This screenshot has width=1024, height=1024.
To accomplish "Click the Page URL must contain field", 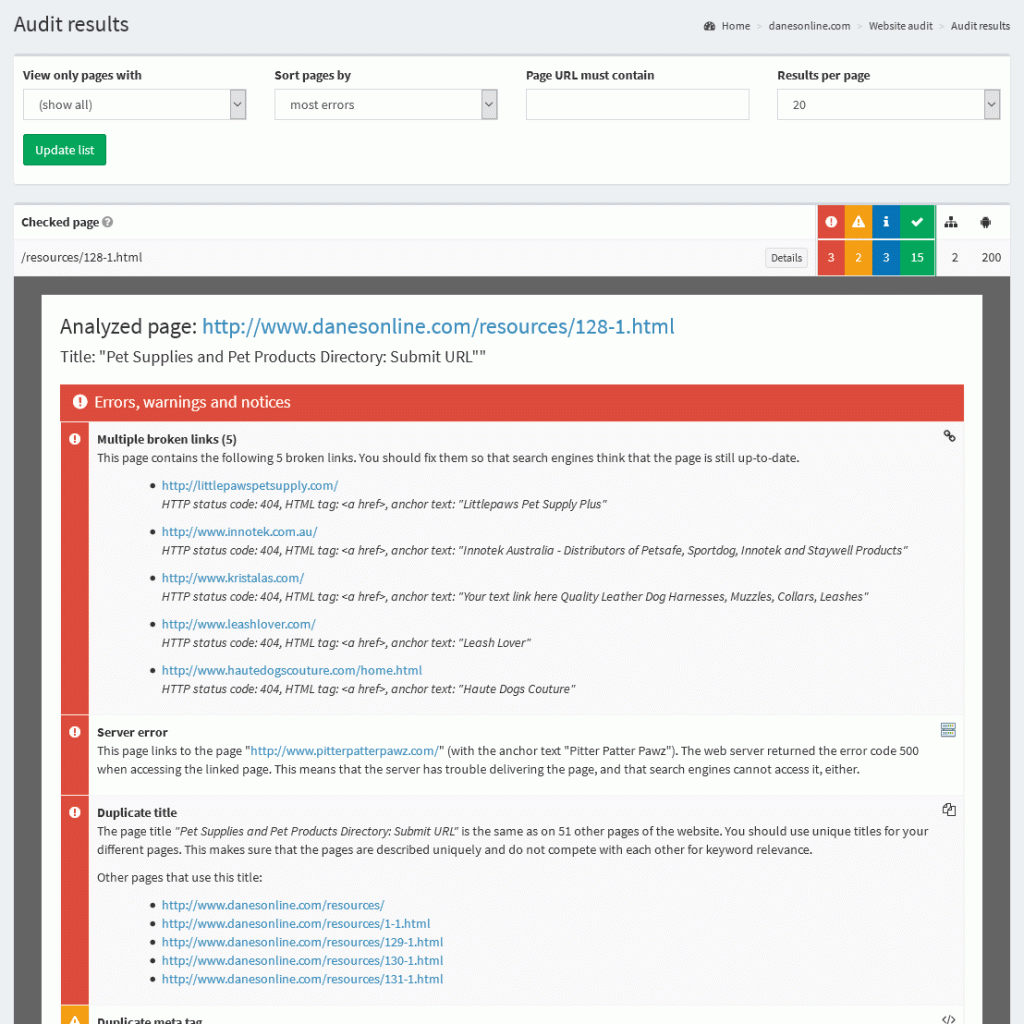I will [x=637, y=104].
